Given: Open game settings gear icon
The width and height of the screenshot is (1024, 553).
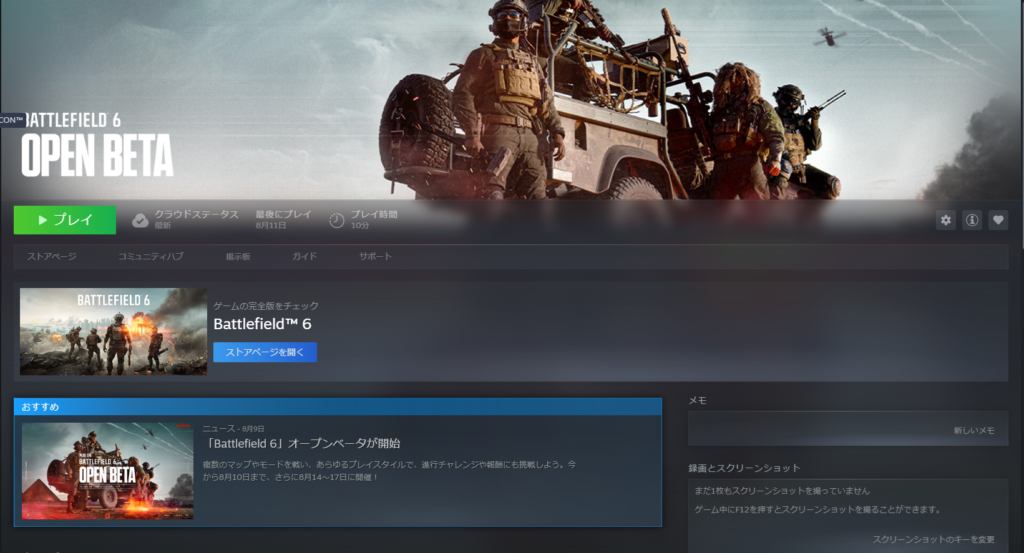Looking at the screenshot, I should (x=946, y=220).
